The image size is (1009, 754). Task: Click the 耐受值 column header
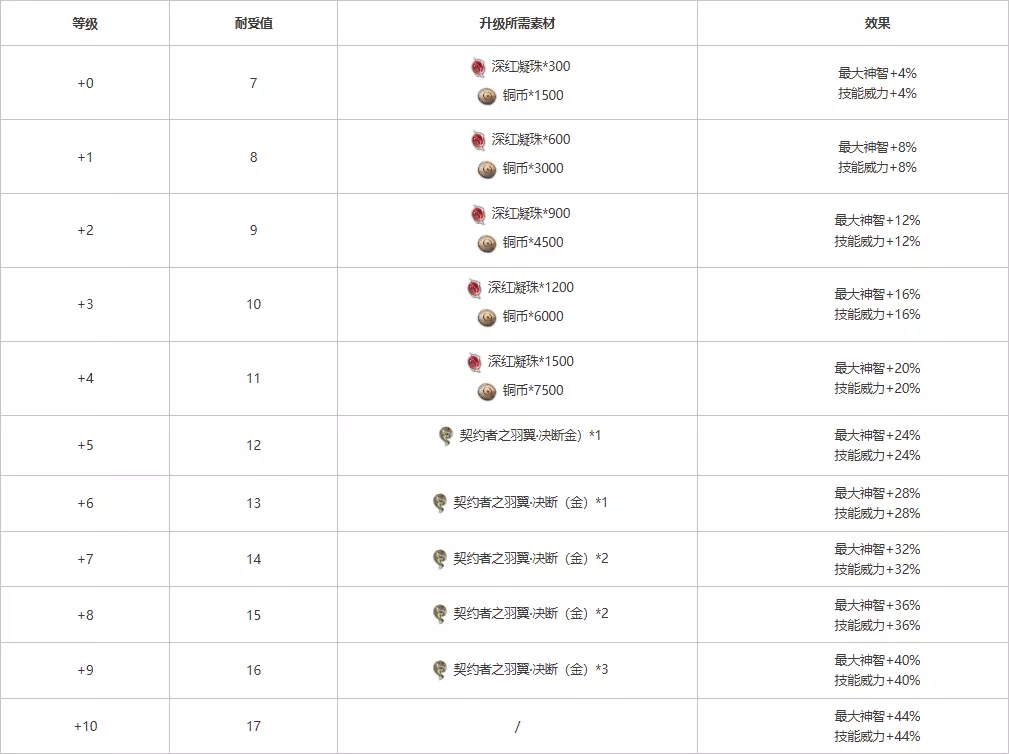(253, 23)
